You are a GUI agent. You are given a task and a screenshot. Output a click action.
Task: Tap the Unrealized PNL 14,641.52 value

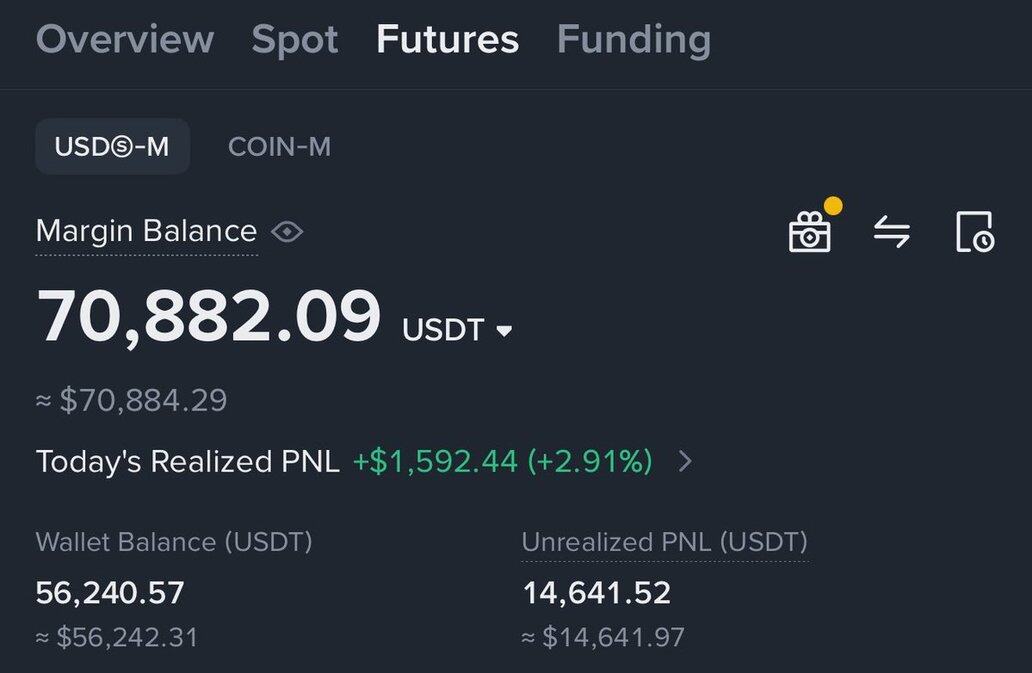coord(596,593)
